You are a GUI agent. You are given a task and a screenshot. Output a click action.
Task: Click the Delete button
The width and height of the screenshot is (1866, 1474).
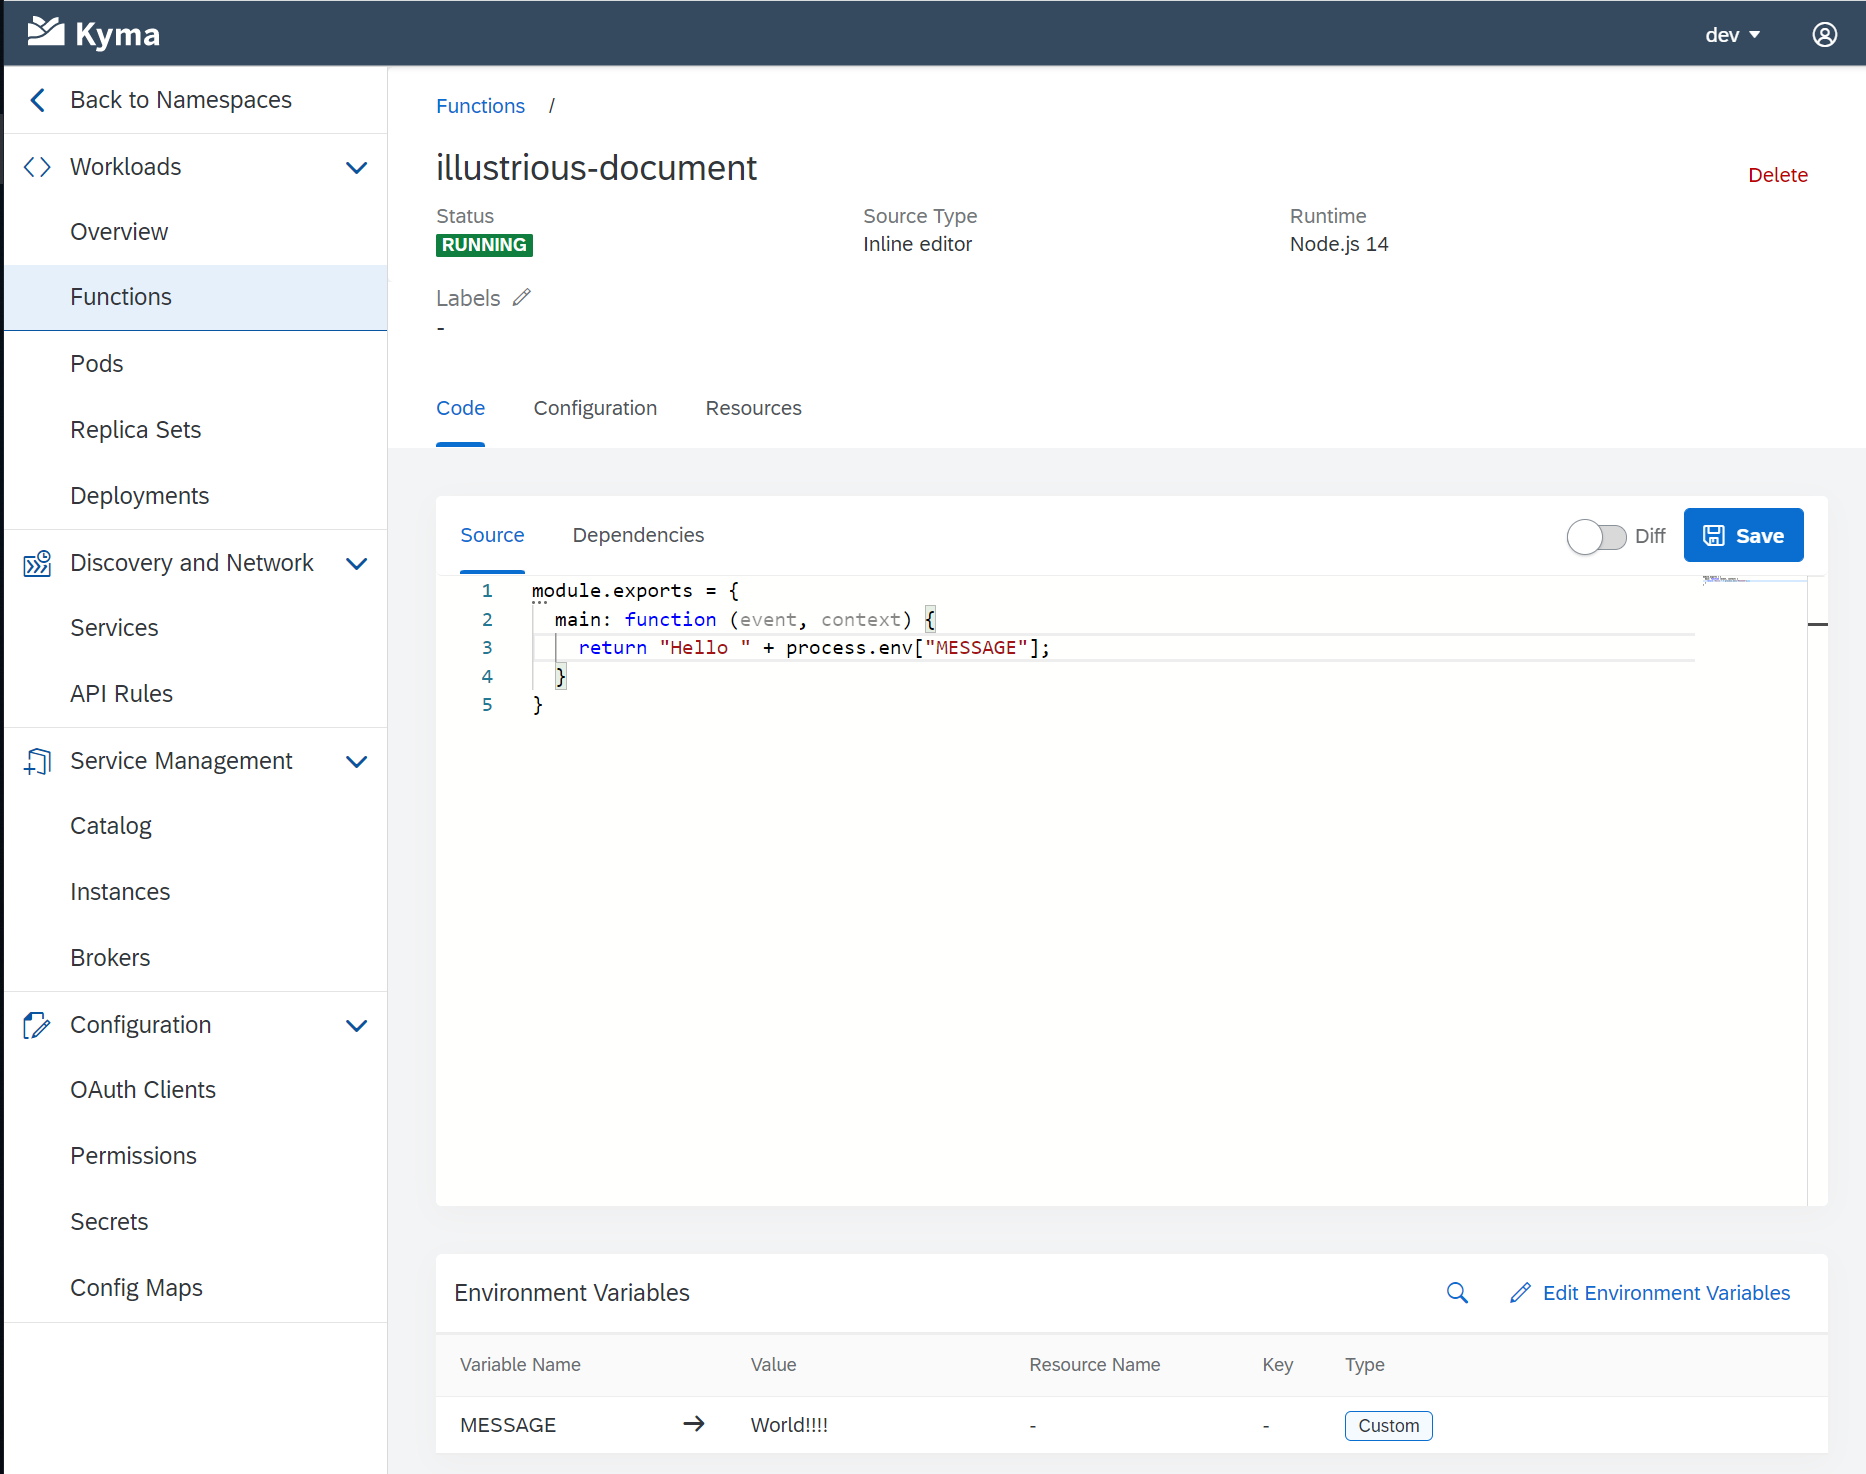click(x=1778, y=174)
